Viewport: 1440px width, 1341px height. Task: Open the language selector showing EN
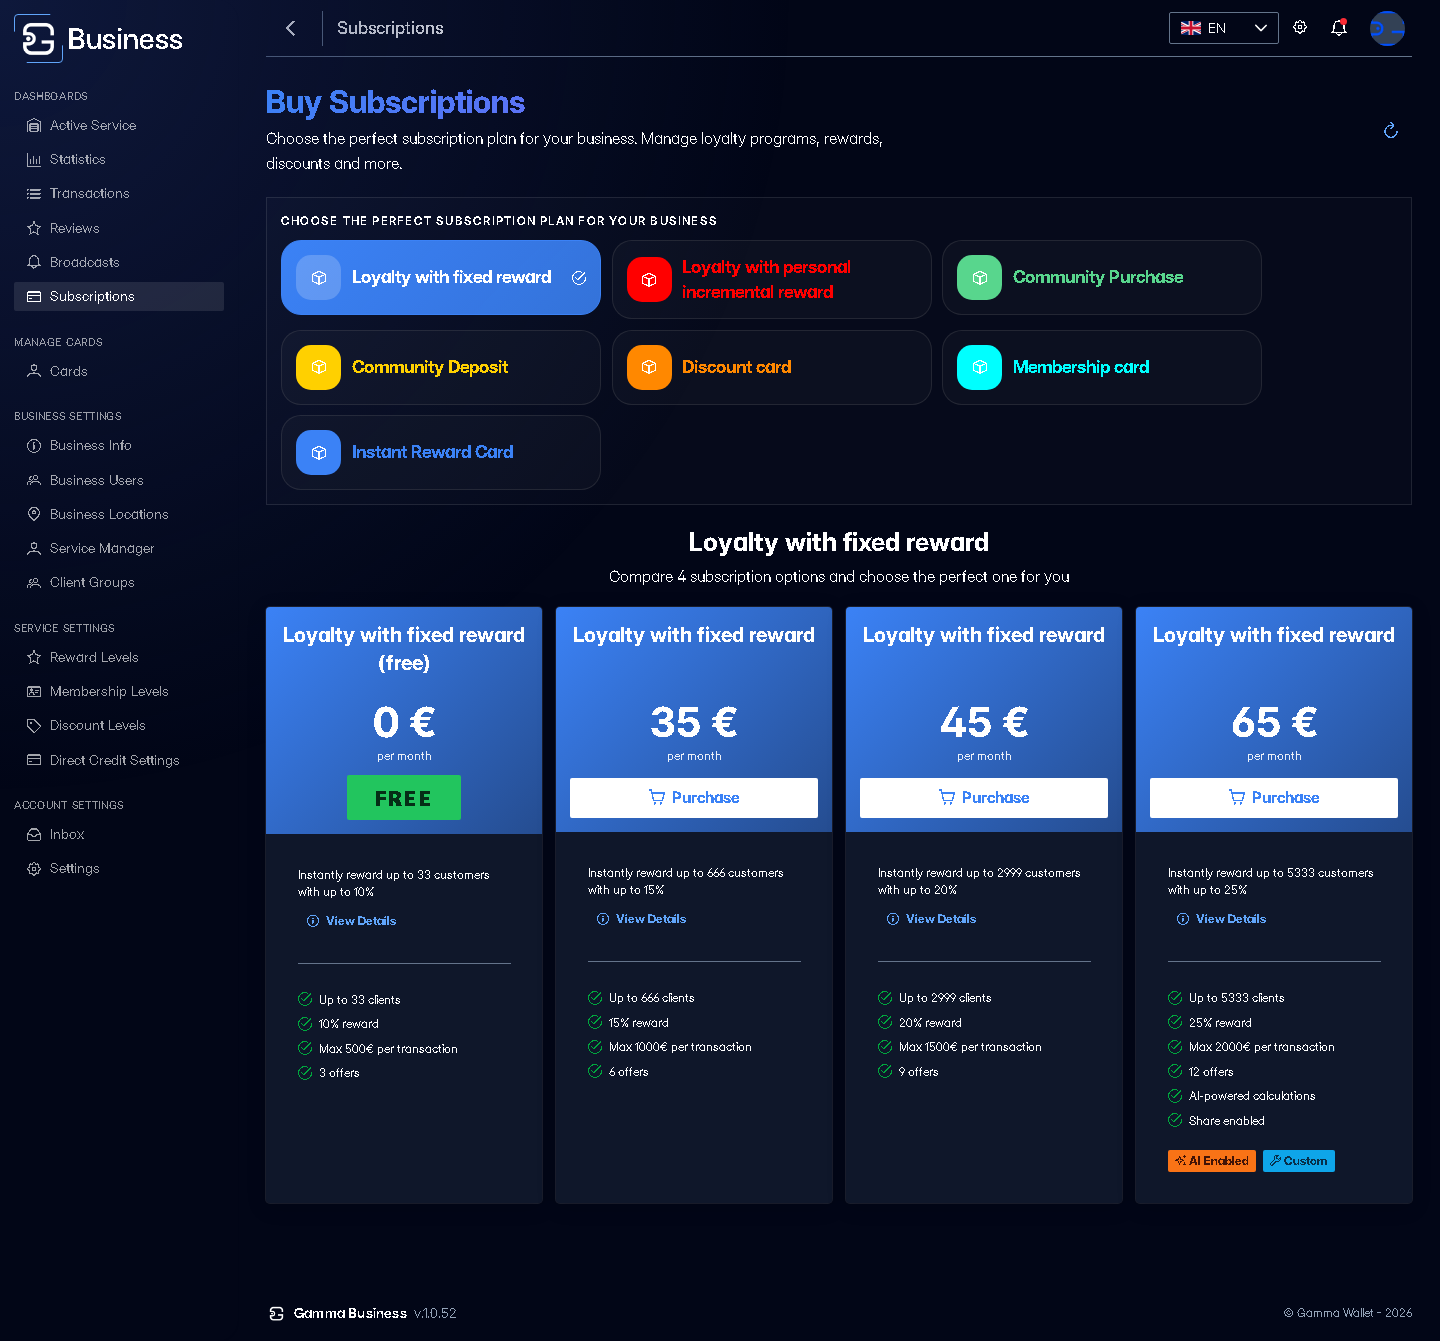point(1223,28)
